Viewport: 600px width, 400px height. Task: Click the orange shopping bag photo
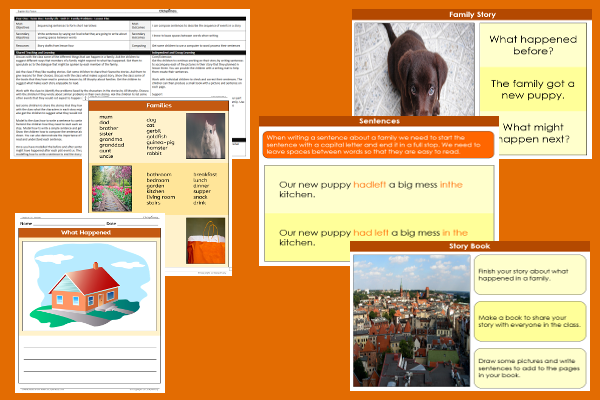tap(205, 241)
